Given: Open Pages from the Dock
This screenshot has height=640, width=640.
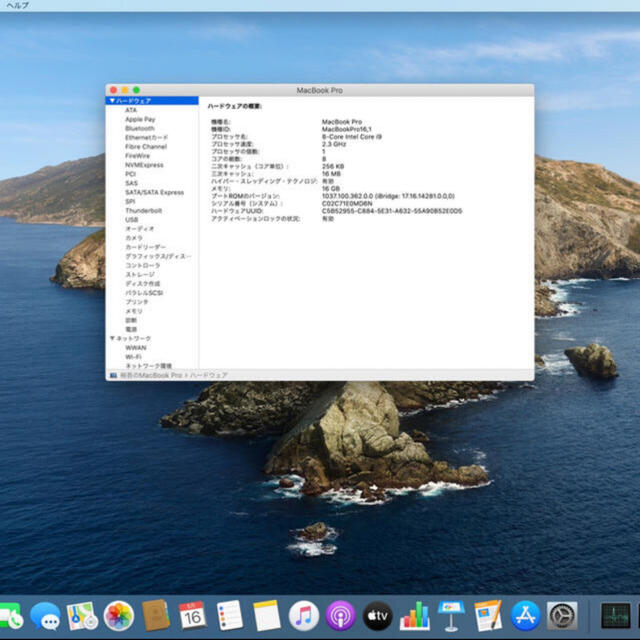Looking at the screenshot, I should tap(488, 616).
